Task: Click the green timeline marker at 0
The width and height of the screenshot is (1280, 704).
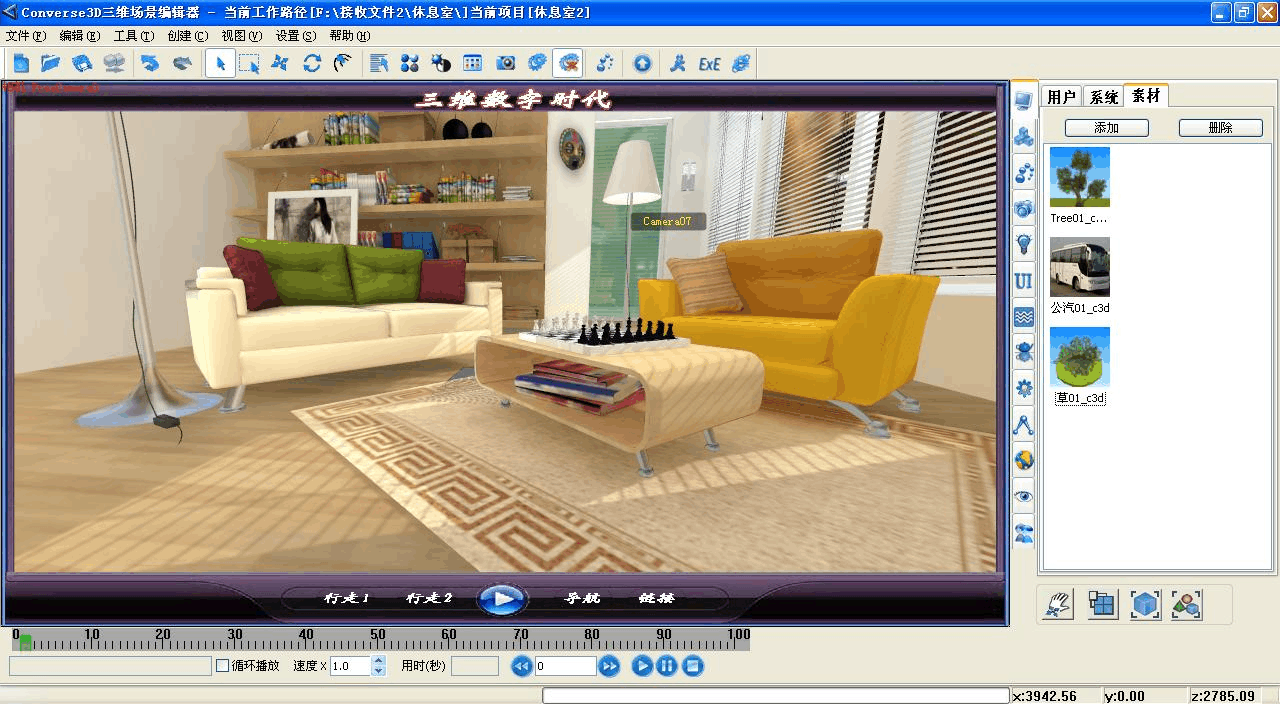Action: (25, 643)
